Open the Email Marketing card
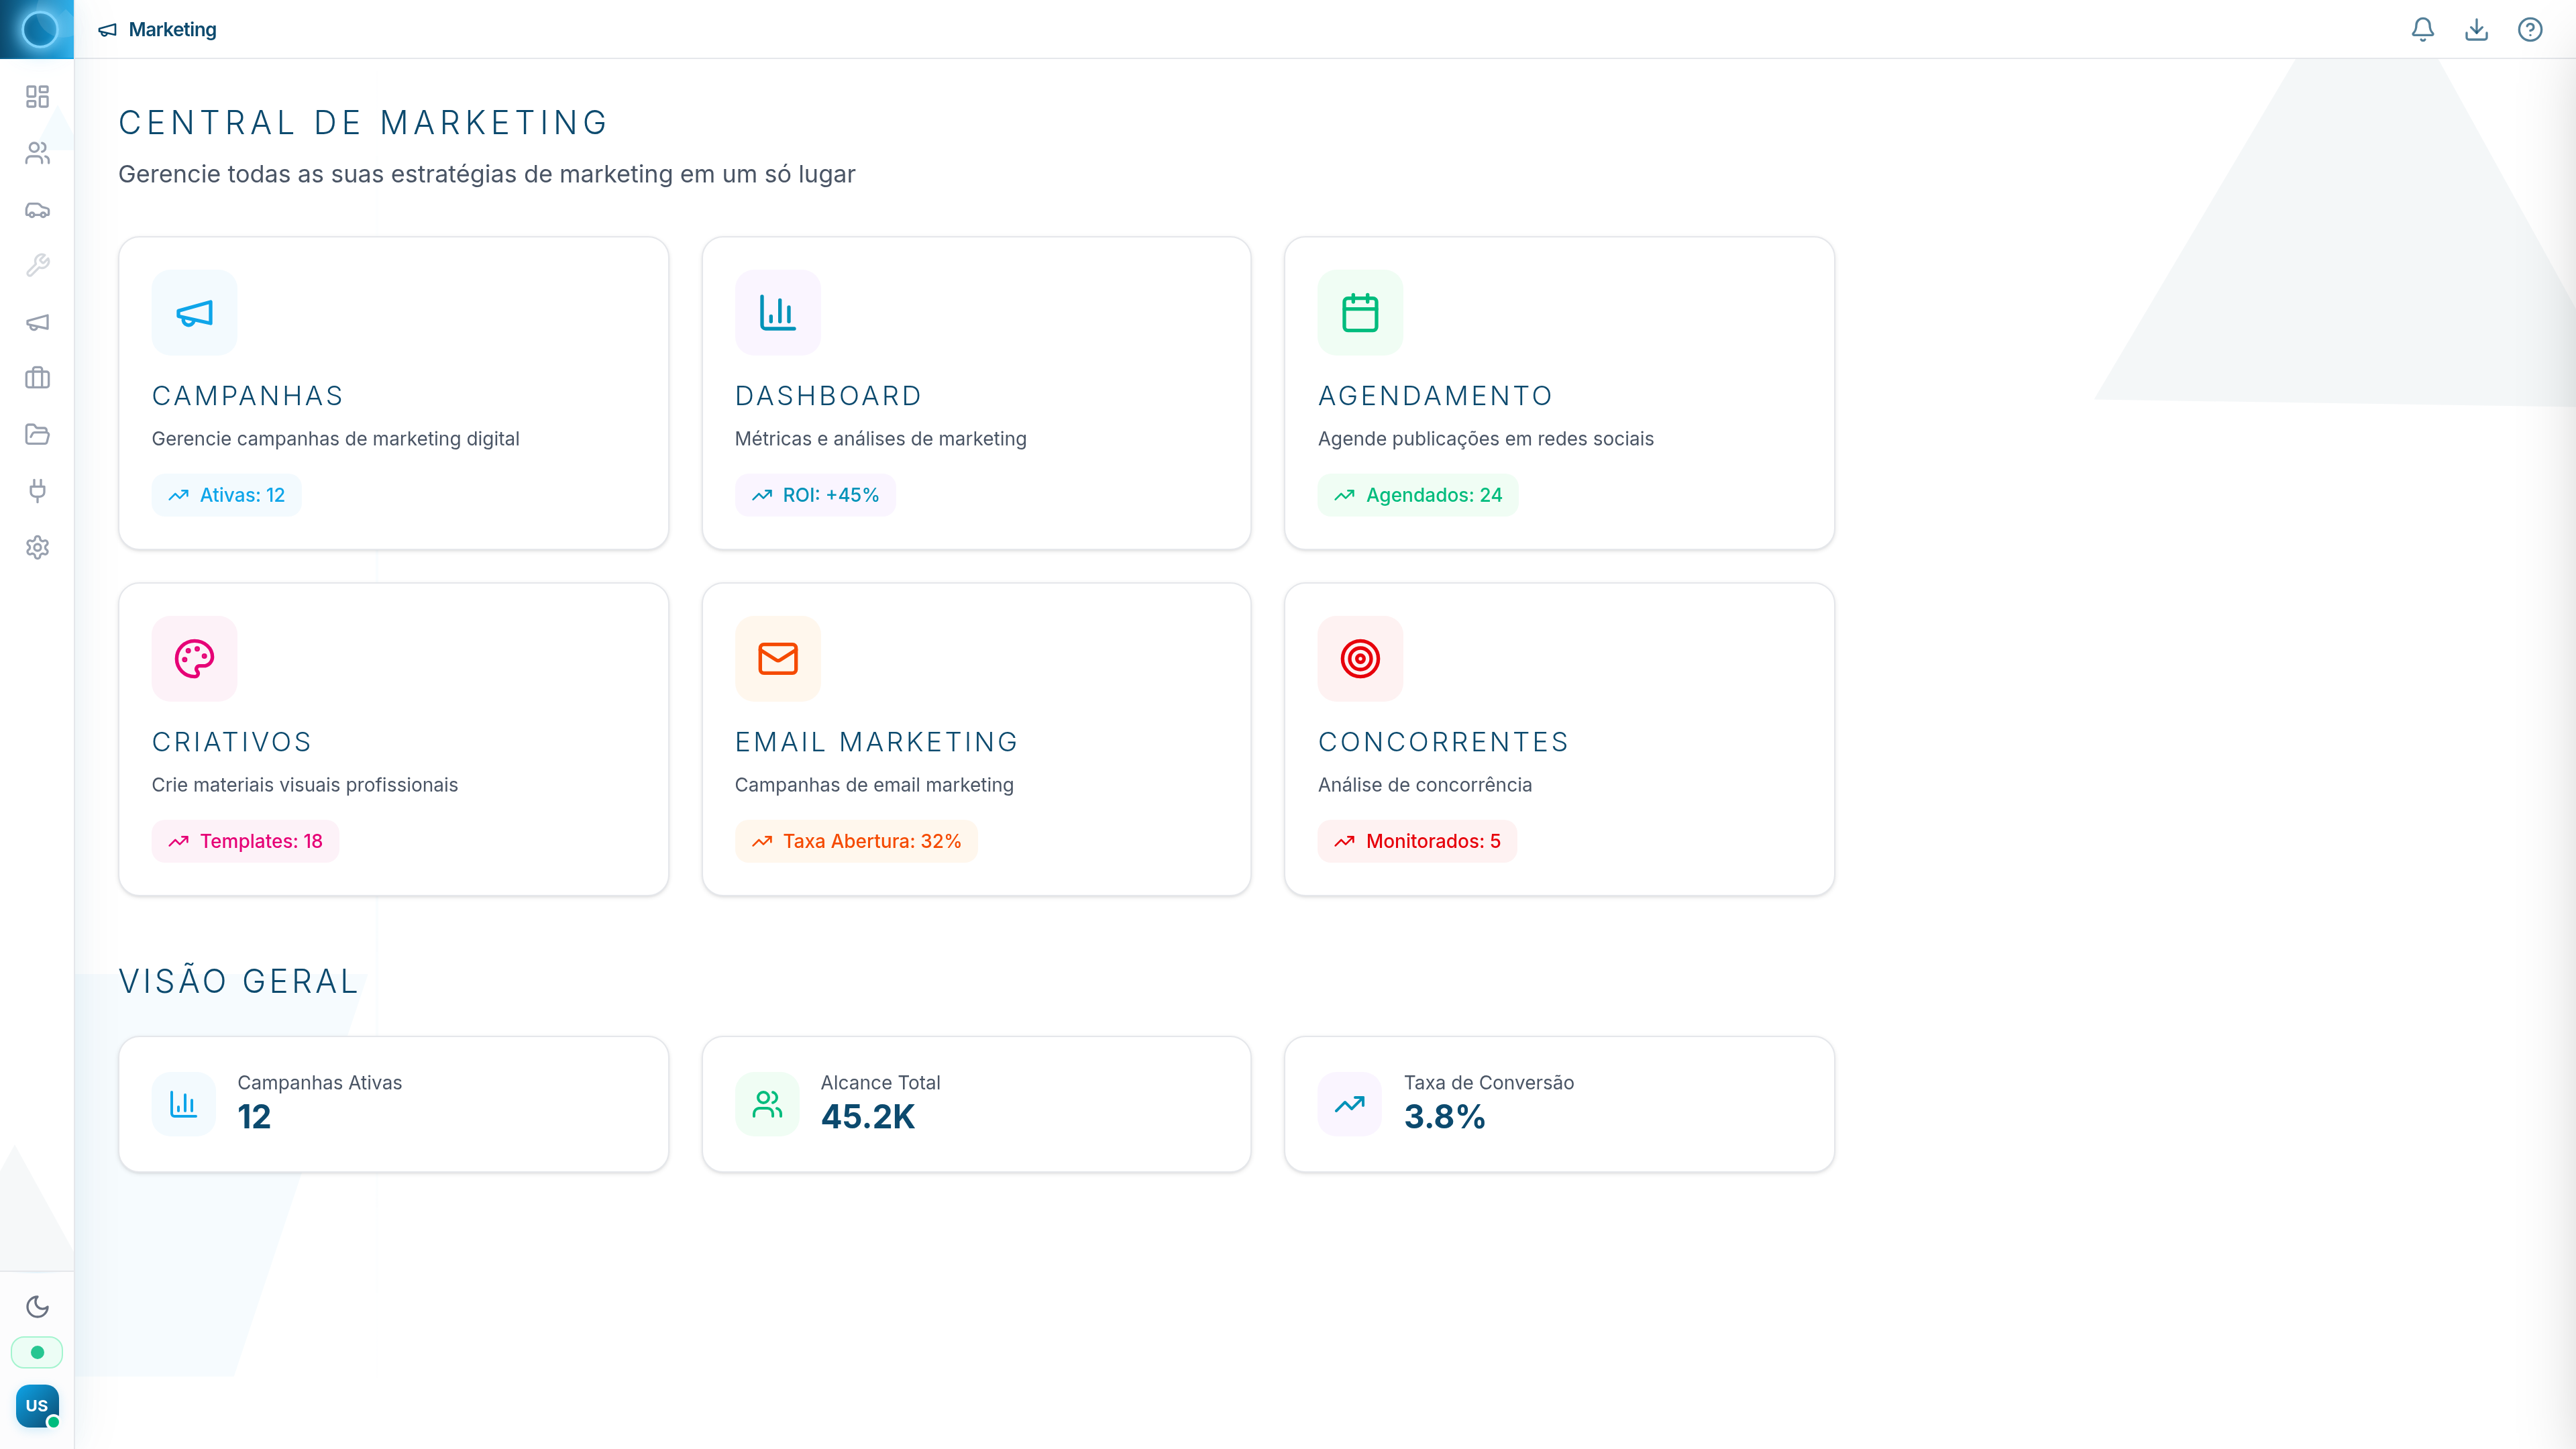Viewport: 2576px width, 1449px height. point(976,739)
